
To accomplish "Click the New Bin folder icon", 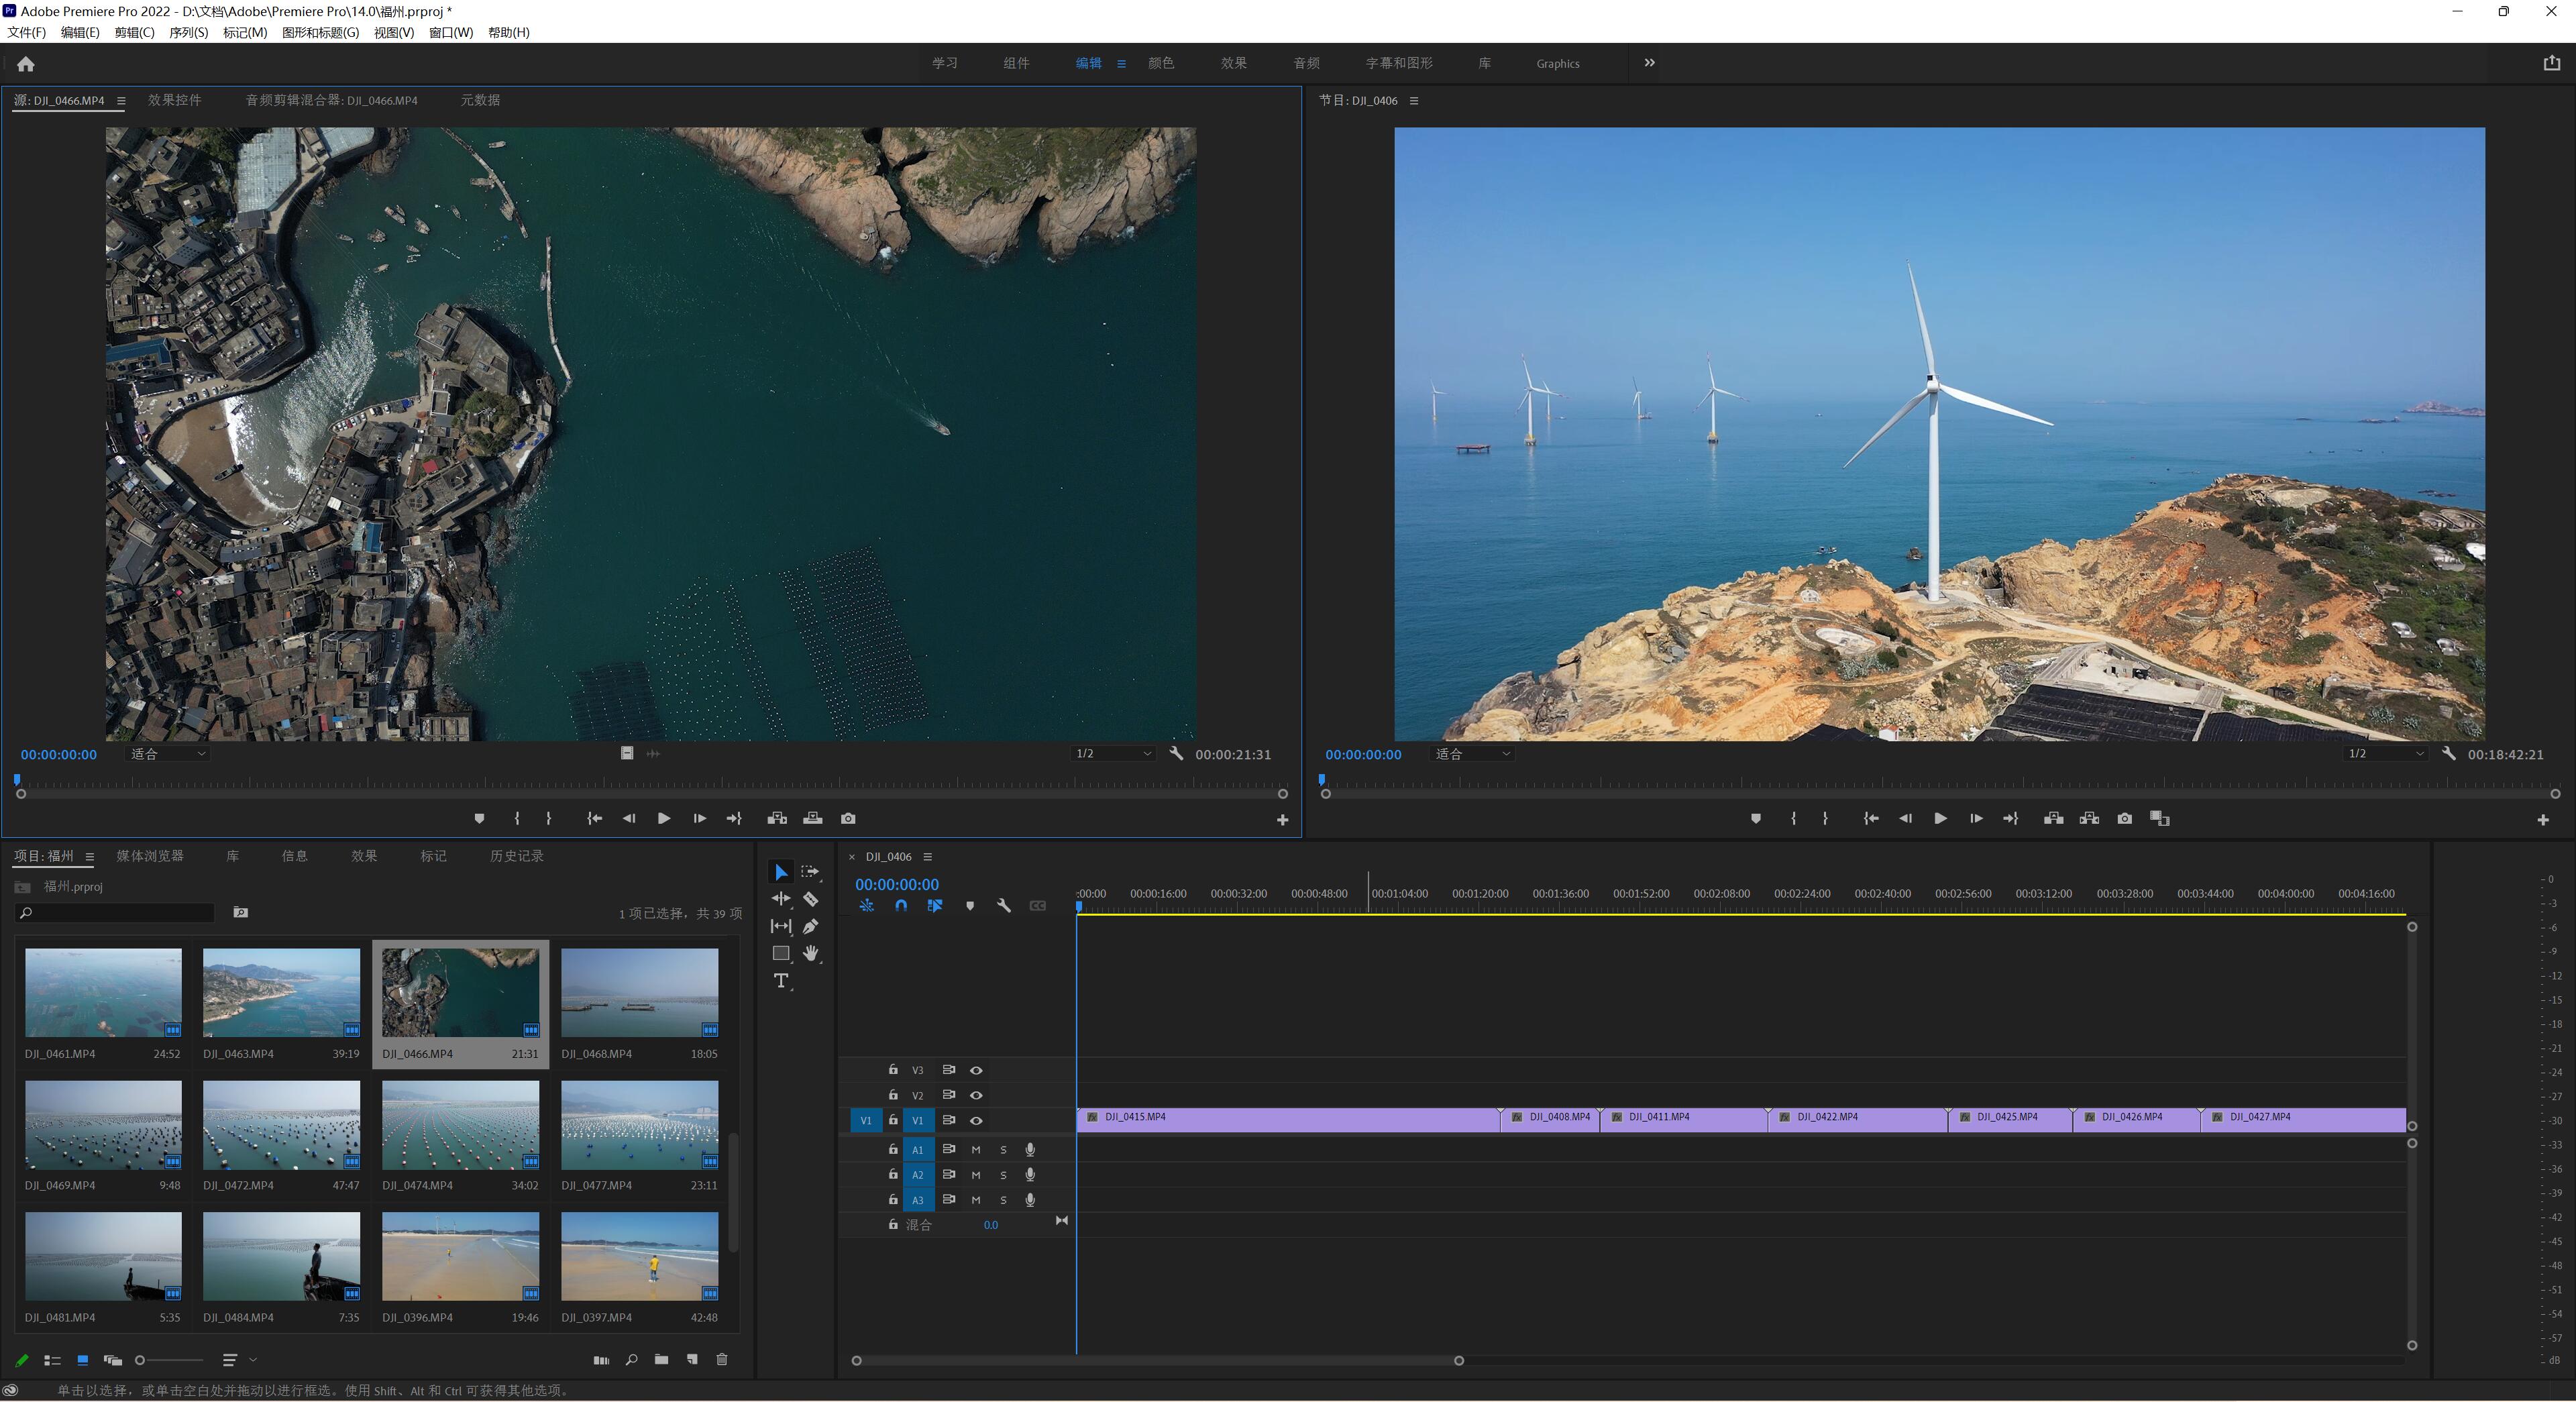I will tap(661, 1360).
